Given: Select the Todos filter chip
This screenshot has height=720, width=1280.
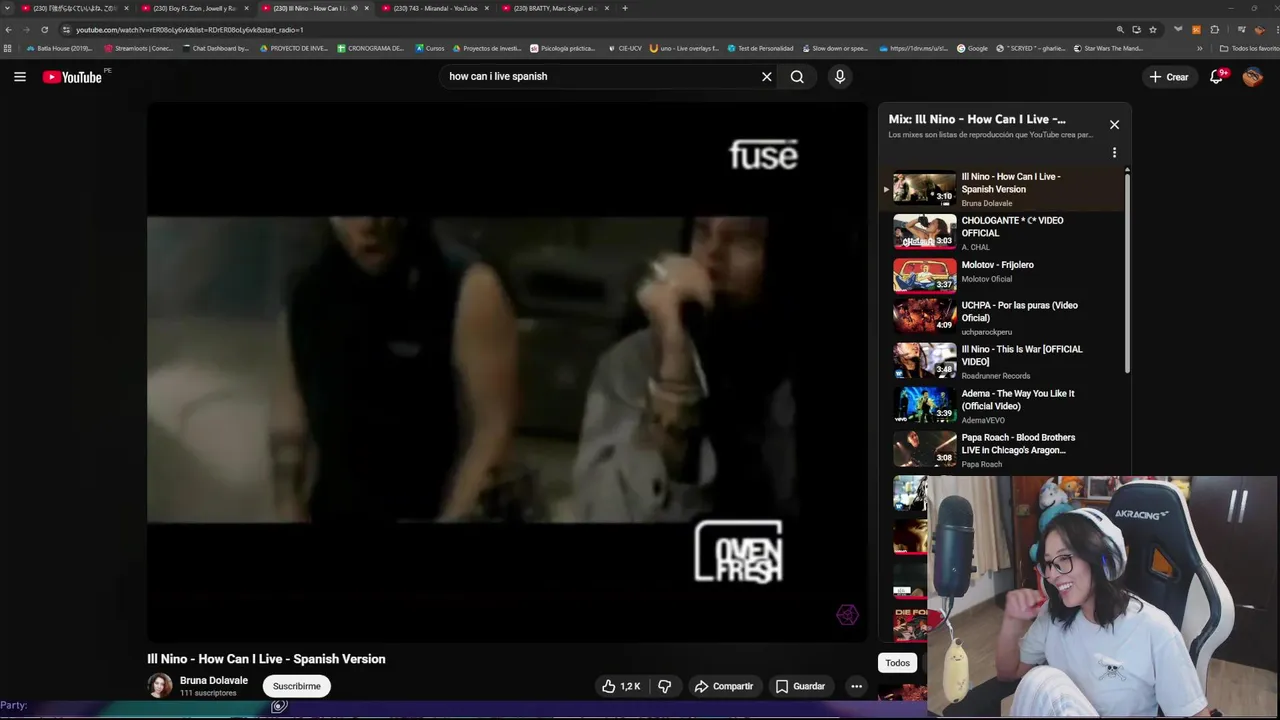Looking at the screenshot, I should [898, 663].
